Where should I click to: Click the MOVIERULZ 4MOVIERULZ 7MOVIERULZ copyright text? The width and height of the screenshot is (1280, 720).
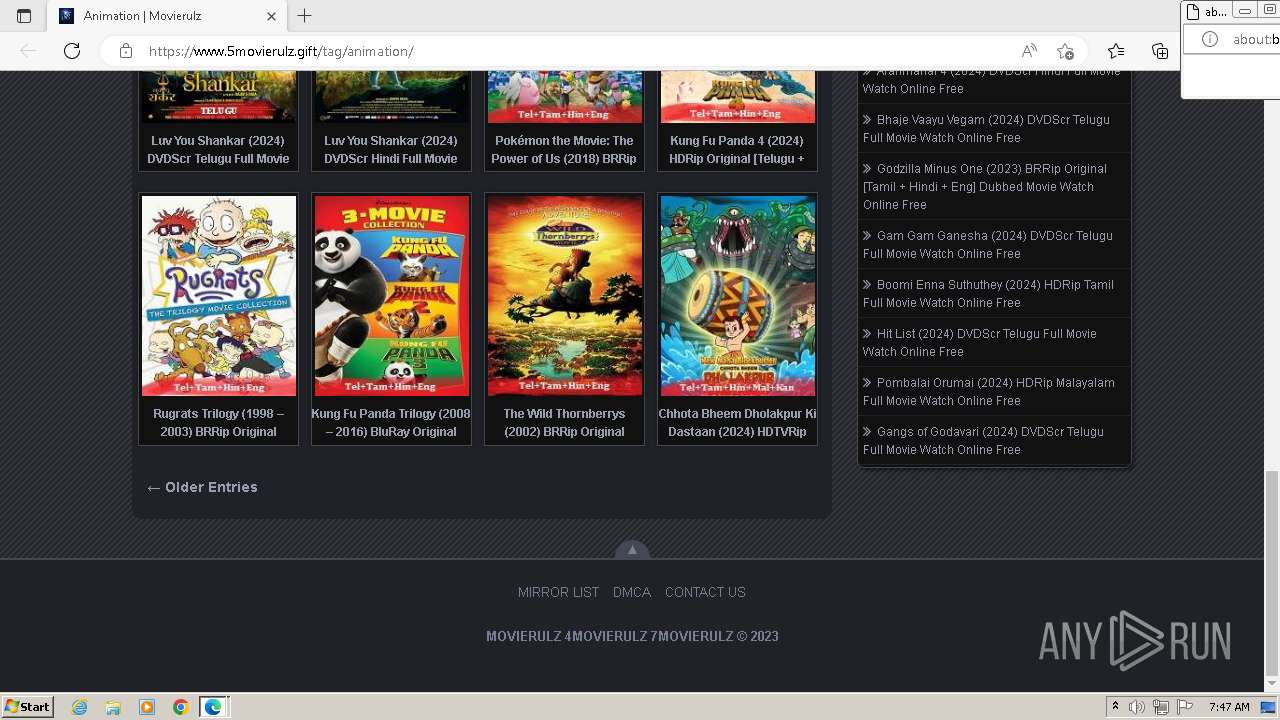pos(632,636)
